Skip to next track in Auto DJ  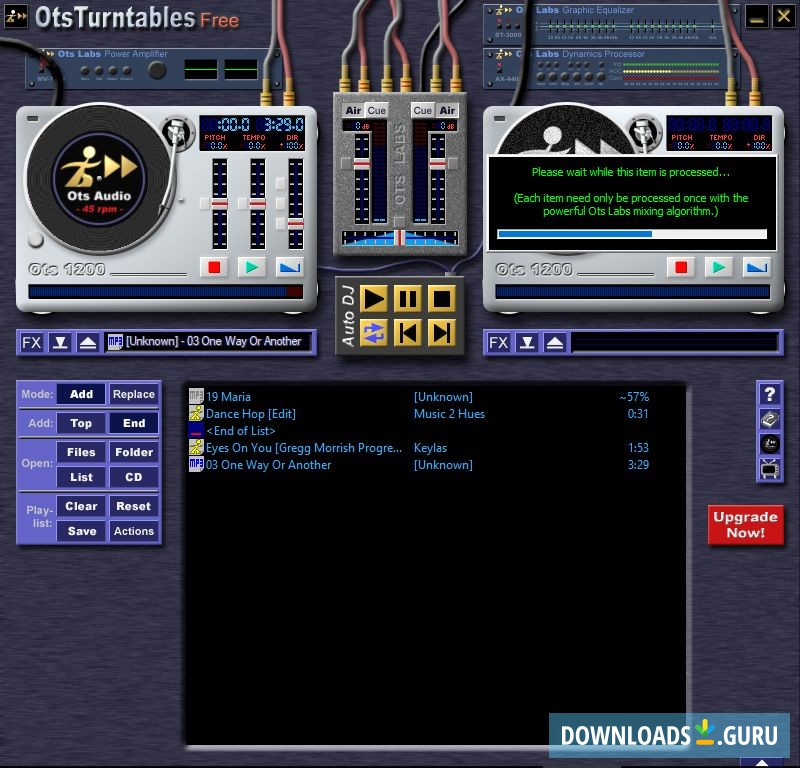point(441,333)
